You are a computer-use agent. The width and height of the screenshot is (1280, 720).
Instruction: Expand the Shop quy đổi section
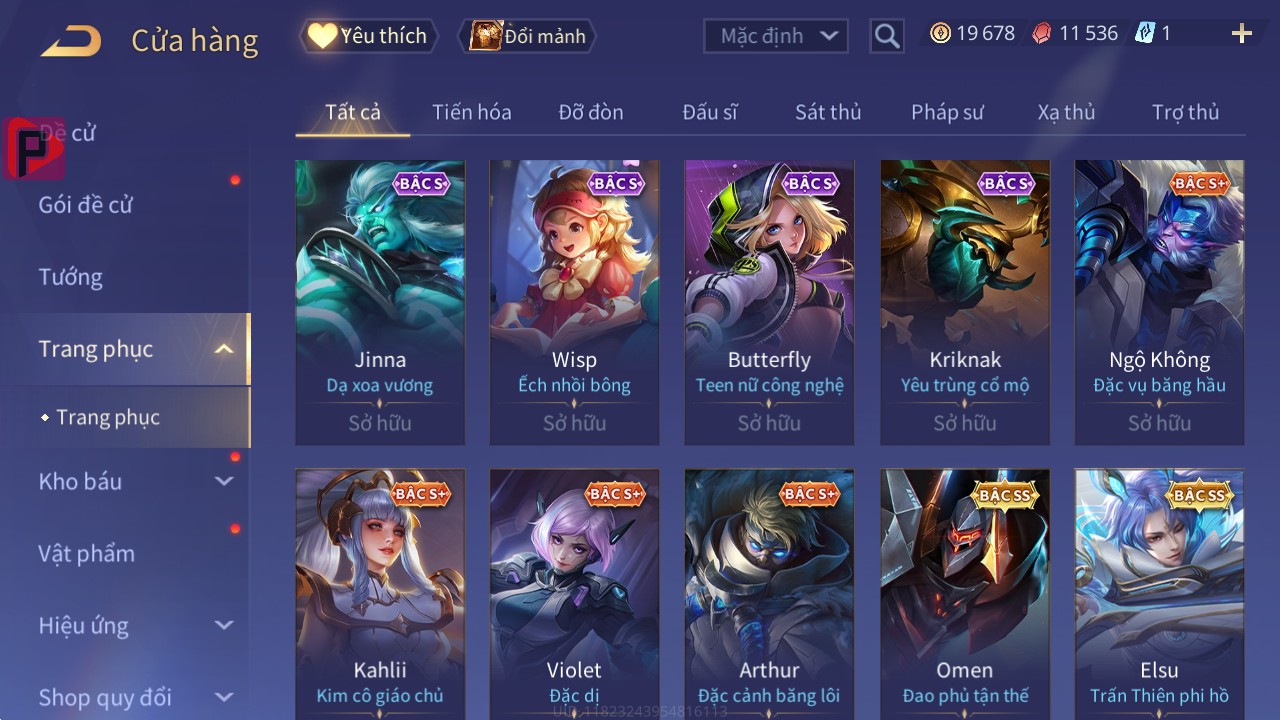pos(224,697)
